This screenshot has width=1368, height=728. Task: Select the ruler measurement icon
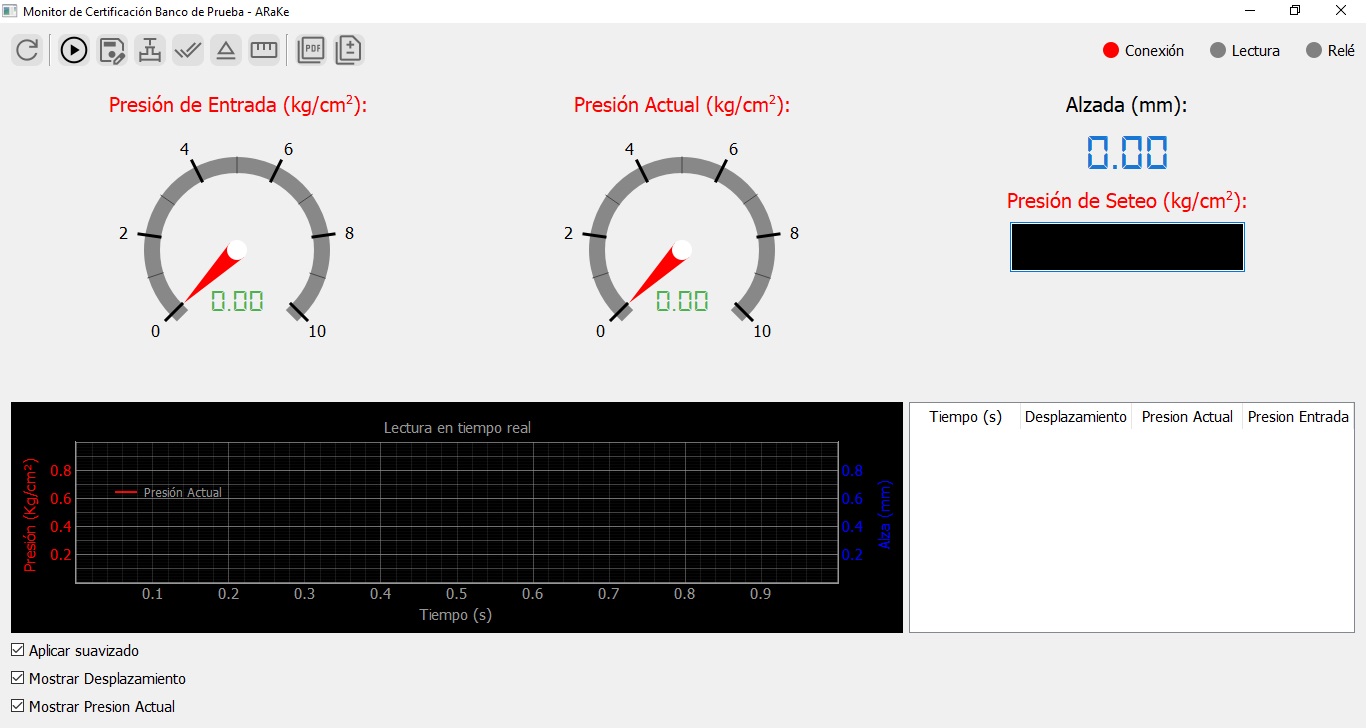[264, 49]
